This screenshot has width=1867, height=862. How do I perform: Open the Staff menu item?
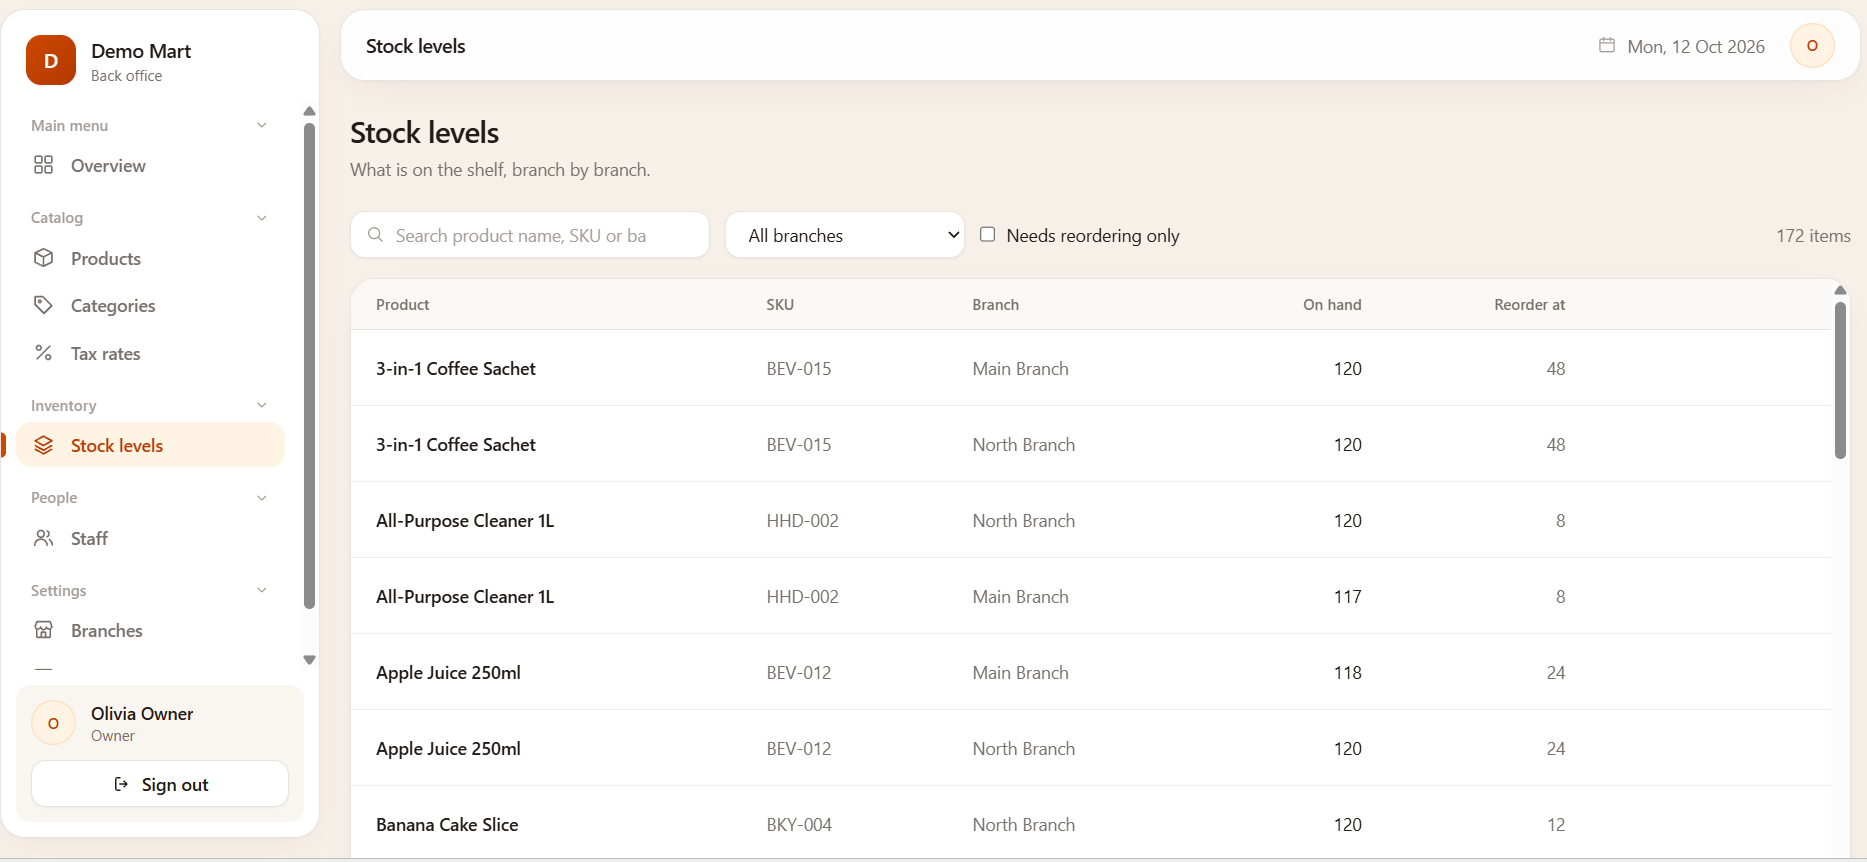point(150,538)
